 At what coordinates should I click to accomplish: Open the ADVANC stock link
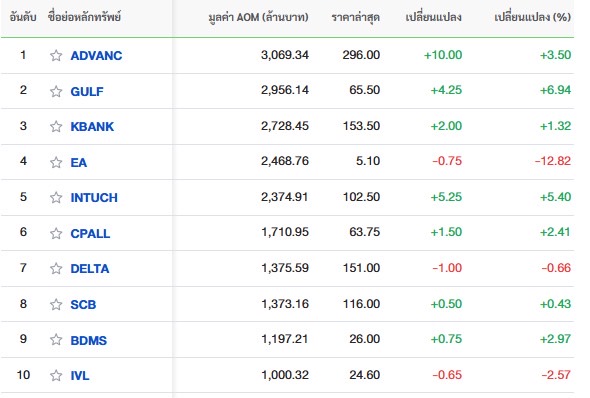point(96,56)
